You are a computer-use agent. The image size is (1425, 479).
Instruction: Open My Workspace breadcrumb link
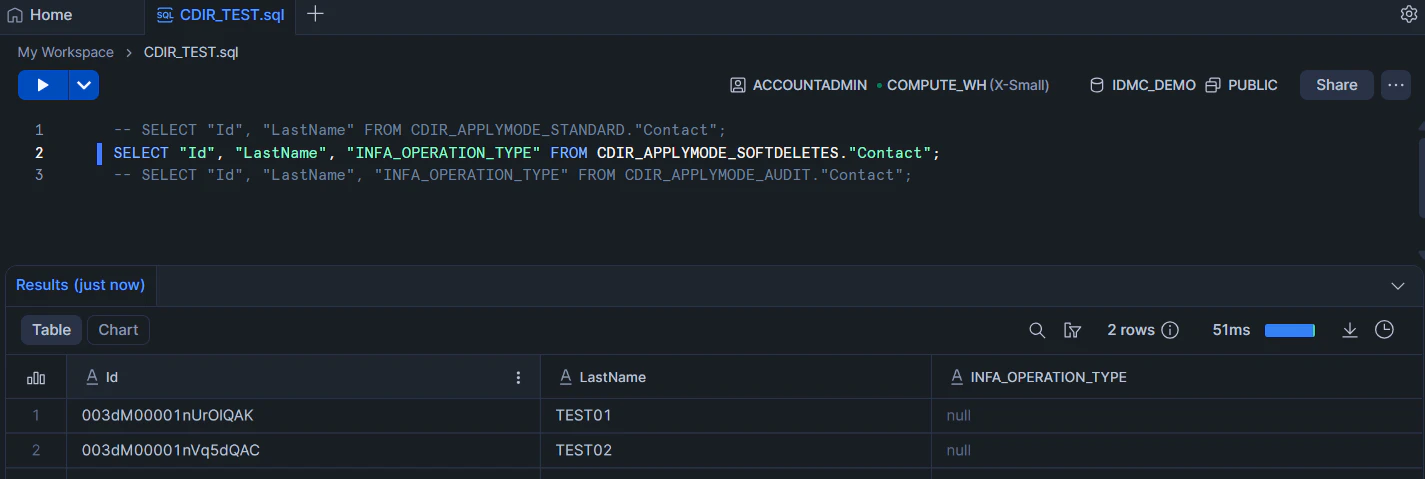pyautogui.click(x=66, y=52)
